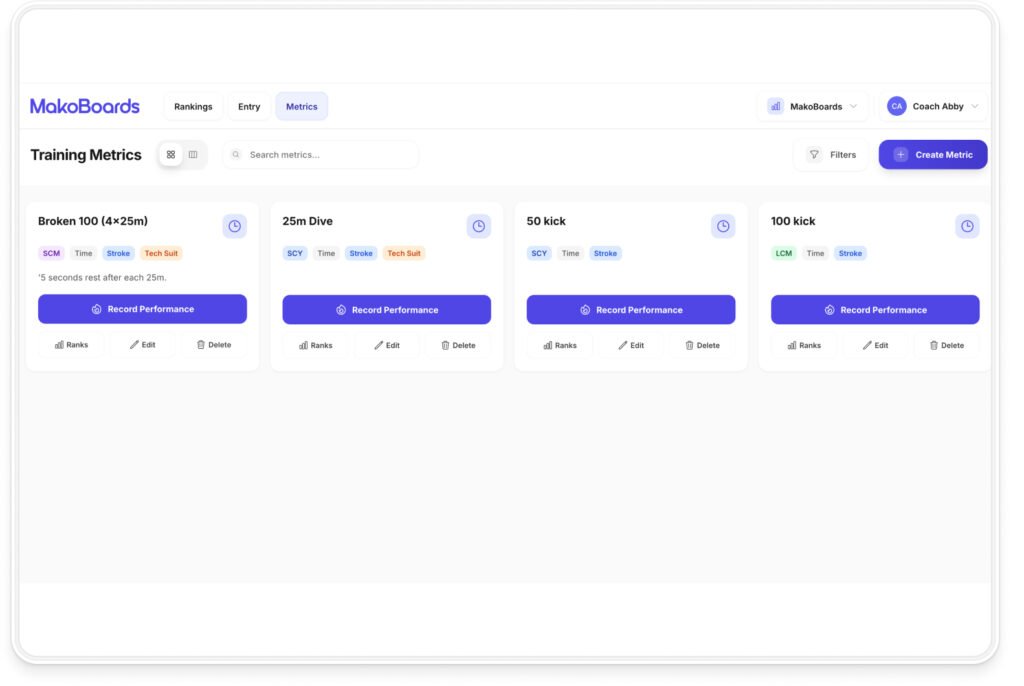The width and height of the screenshot is (1024, 686).
Task: View Ranks for 100 kick
Action: tap(804, 345)
